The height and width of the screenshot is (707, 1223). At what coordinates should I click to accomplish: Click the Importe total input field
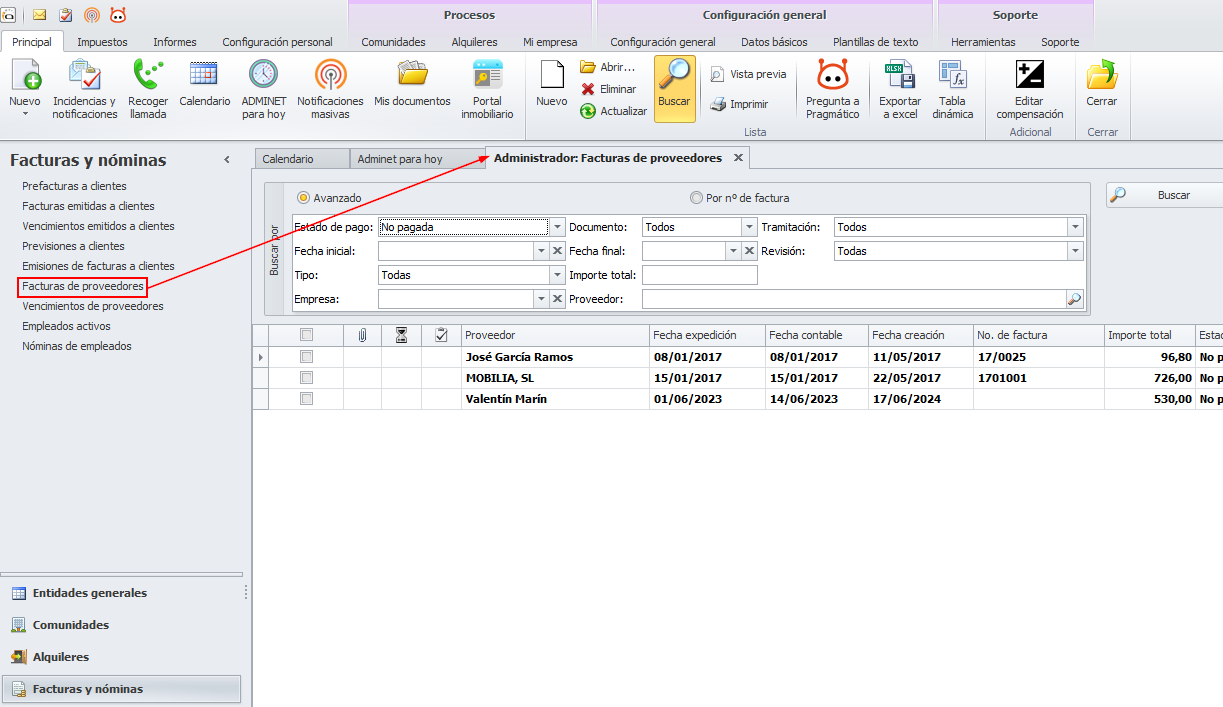click(x=699, y=275)
